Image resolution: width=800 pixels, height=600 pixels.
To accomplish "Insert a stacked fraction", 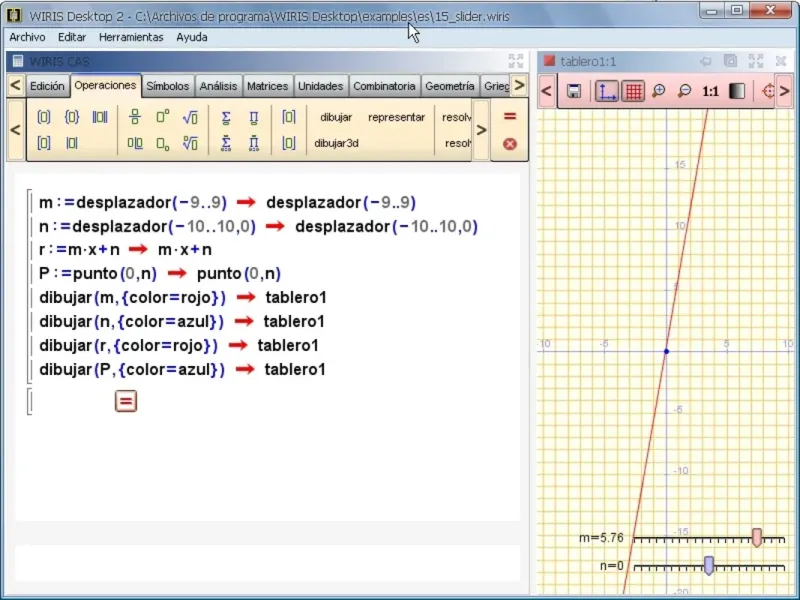I will 135,117.
